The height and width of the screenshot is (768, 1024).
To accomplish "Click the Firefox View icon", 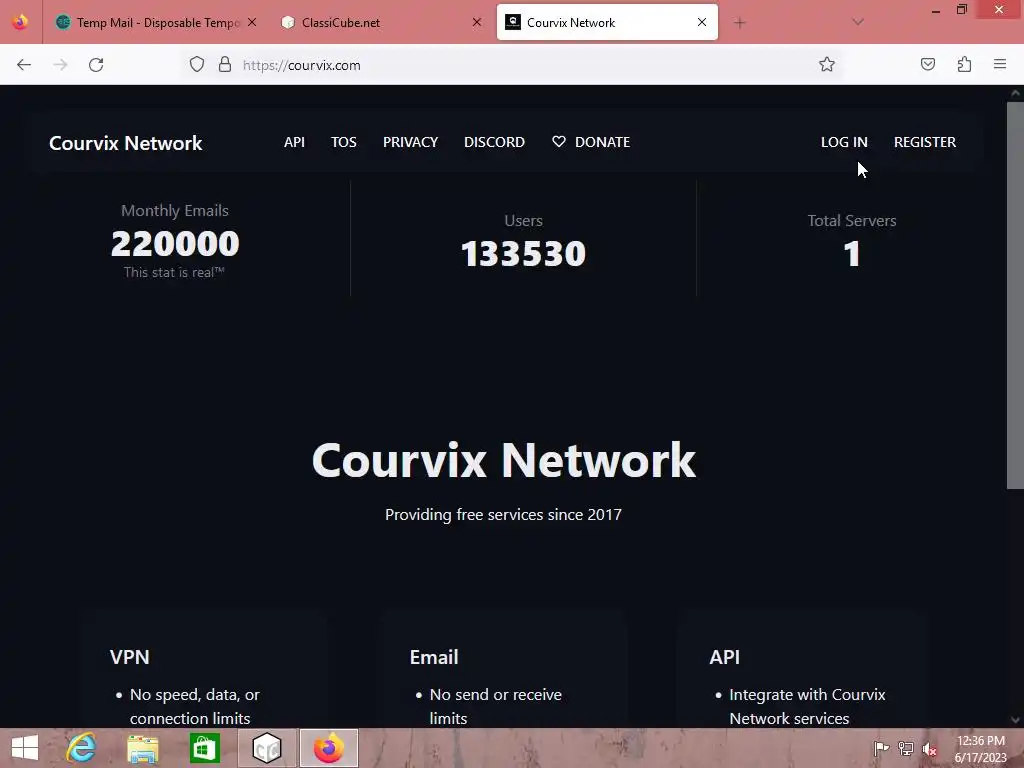I will coord(20,22).
